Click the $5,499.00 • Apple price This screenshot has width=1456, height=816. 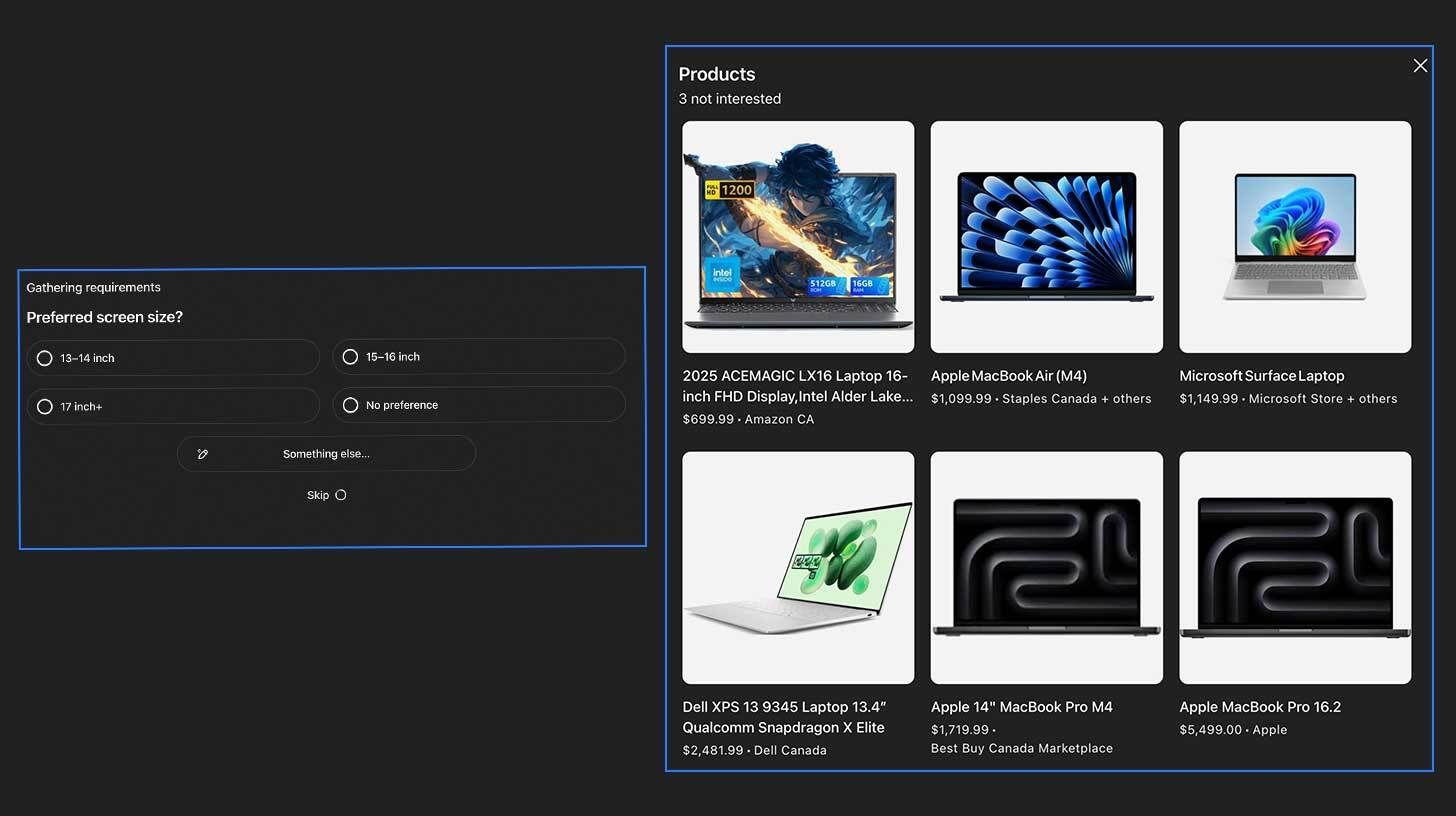coord(1234,730)
